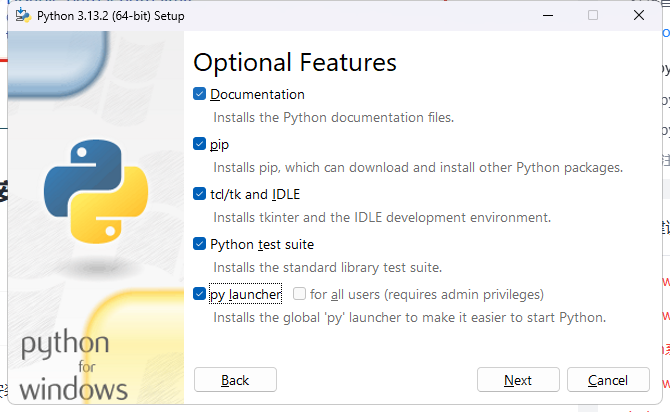Cancel the Python setup
The height and width of the screenshot is (412, 670).
click(x=608, y=380)
